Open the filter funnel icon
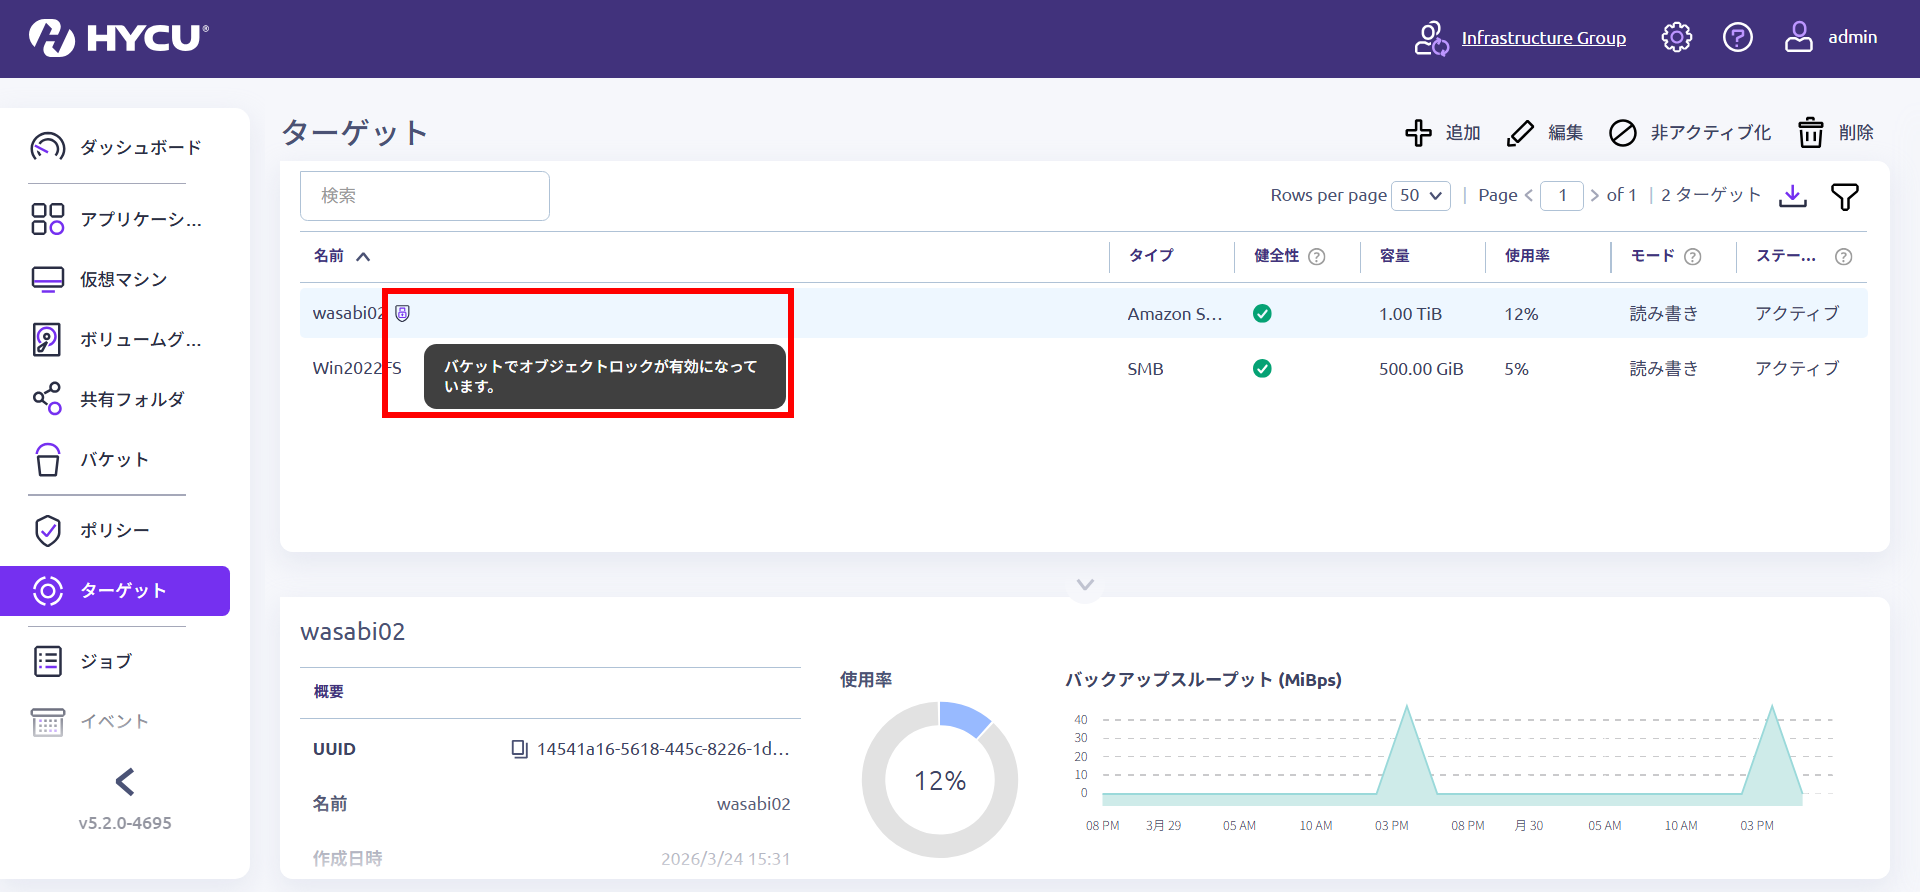The width and height of the screenshot is (1920, 892). pos(1844,197)
